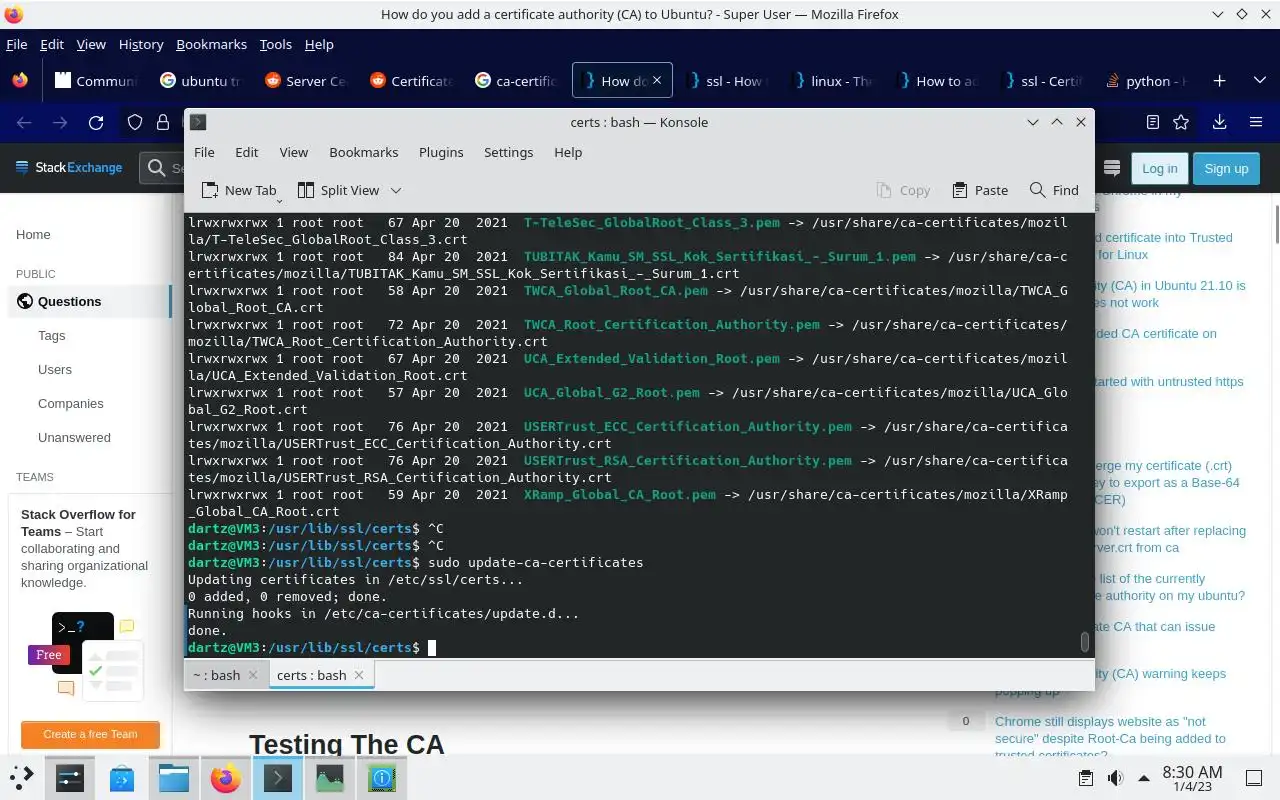Click the Stack Exchange logo

pos(68,168)
